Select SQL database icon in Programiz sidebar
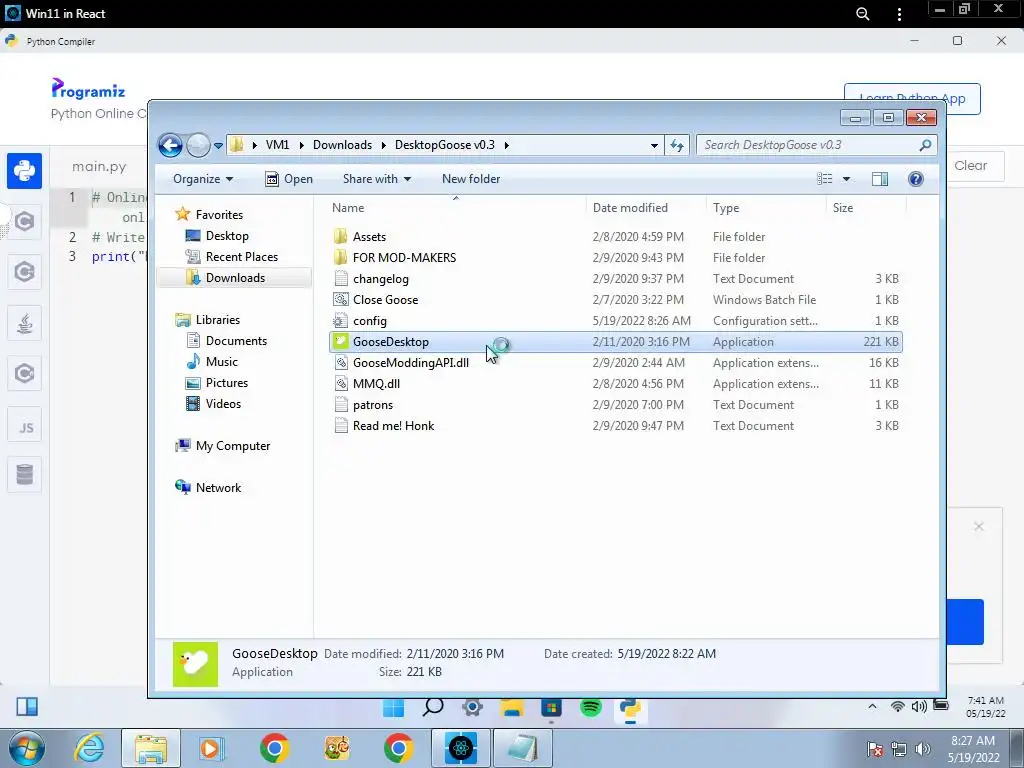1024x768 pixels. (x=24, y=475)
